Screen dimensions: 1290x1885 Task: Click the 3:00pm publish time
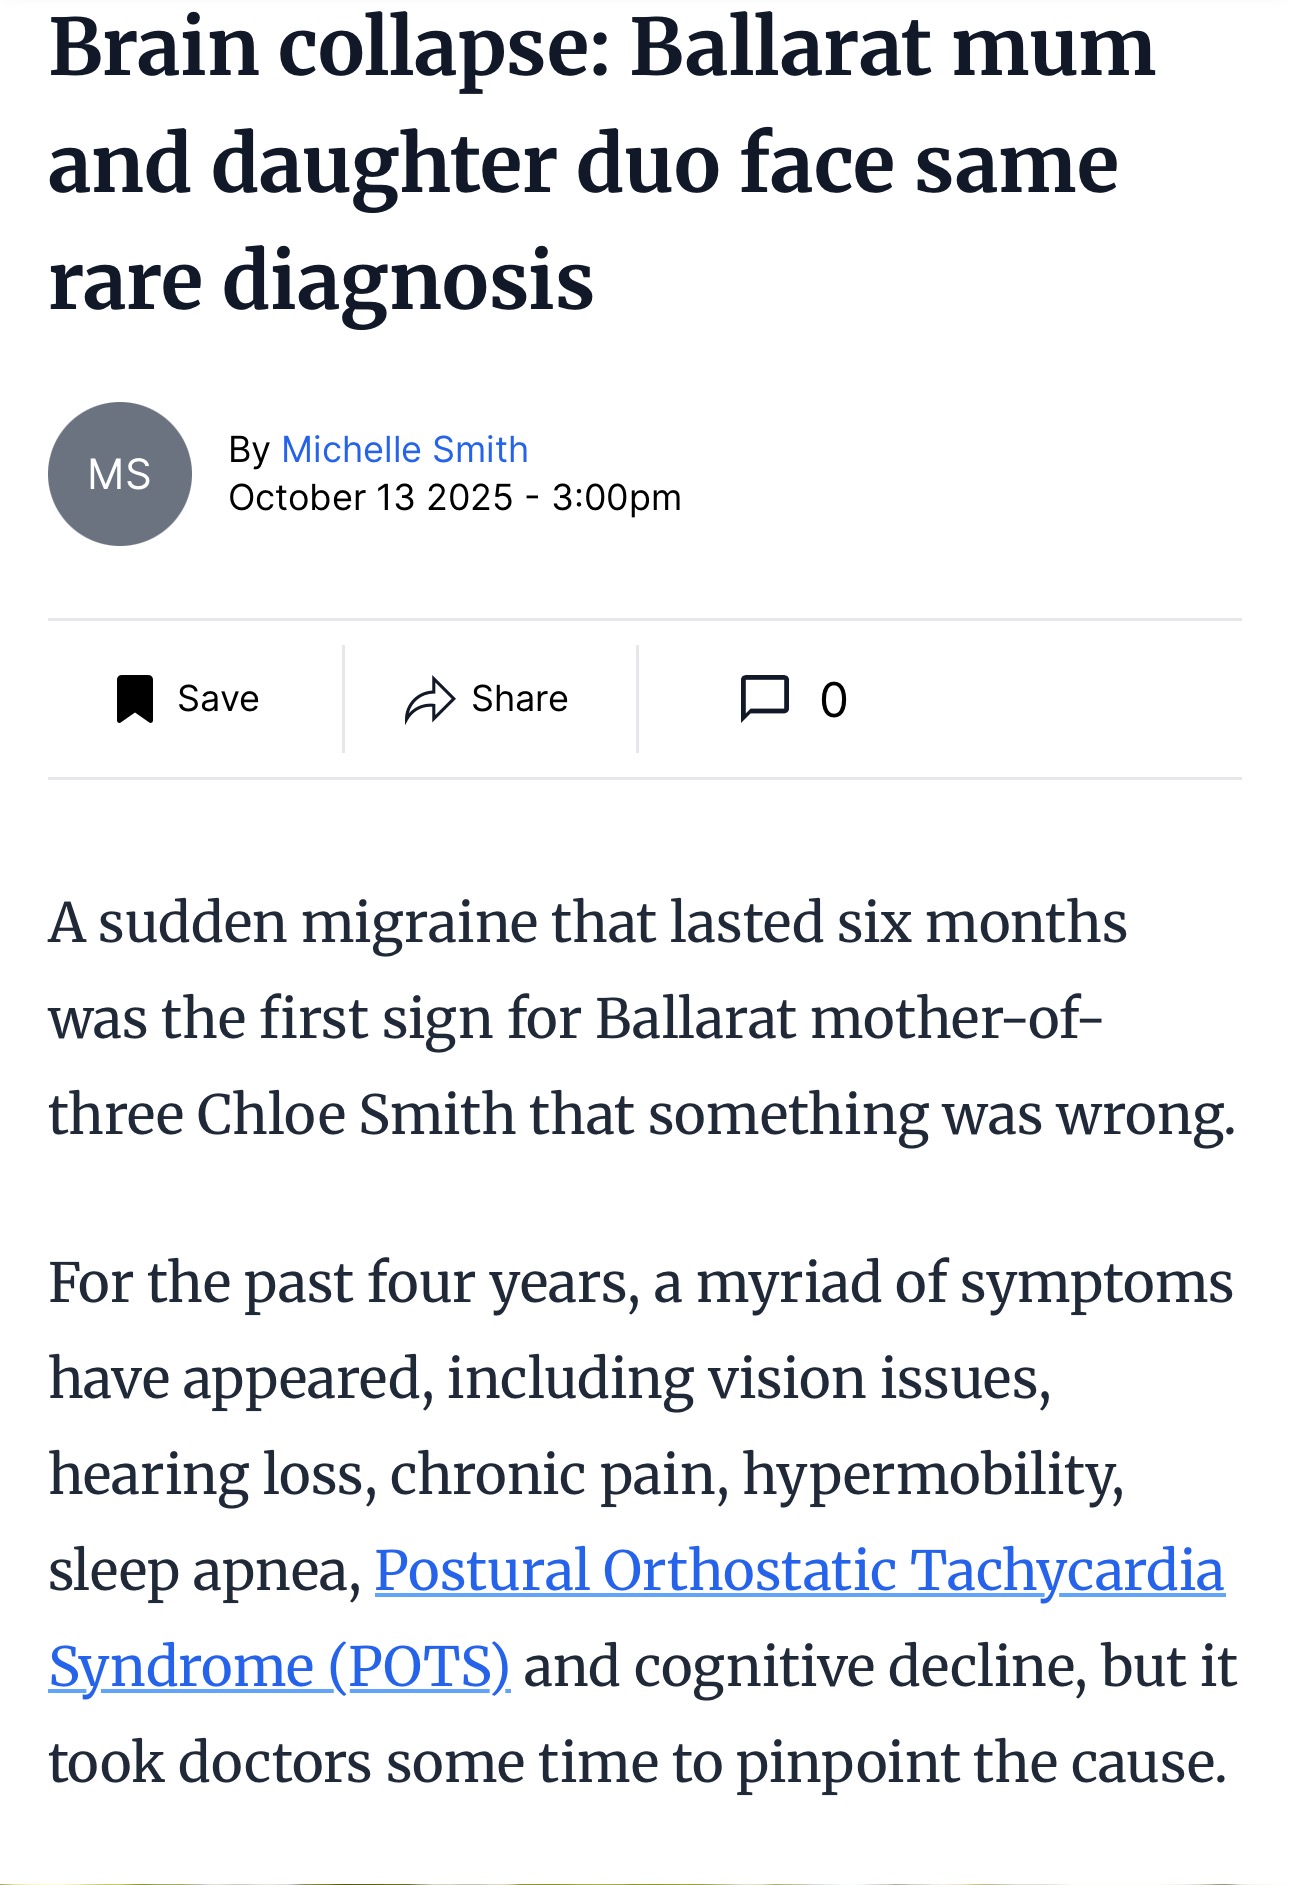coord(616,498)
